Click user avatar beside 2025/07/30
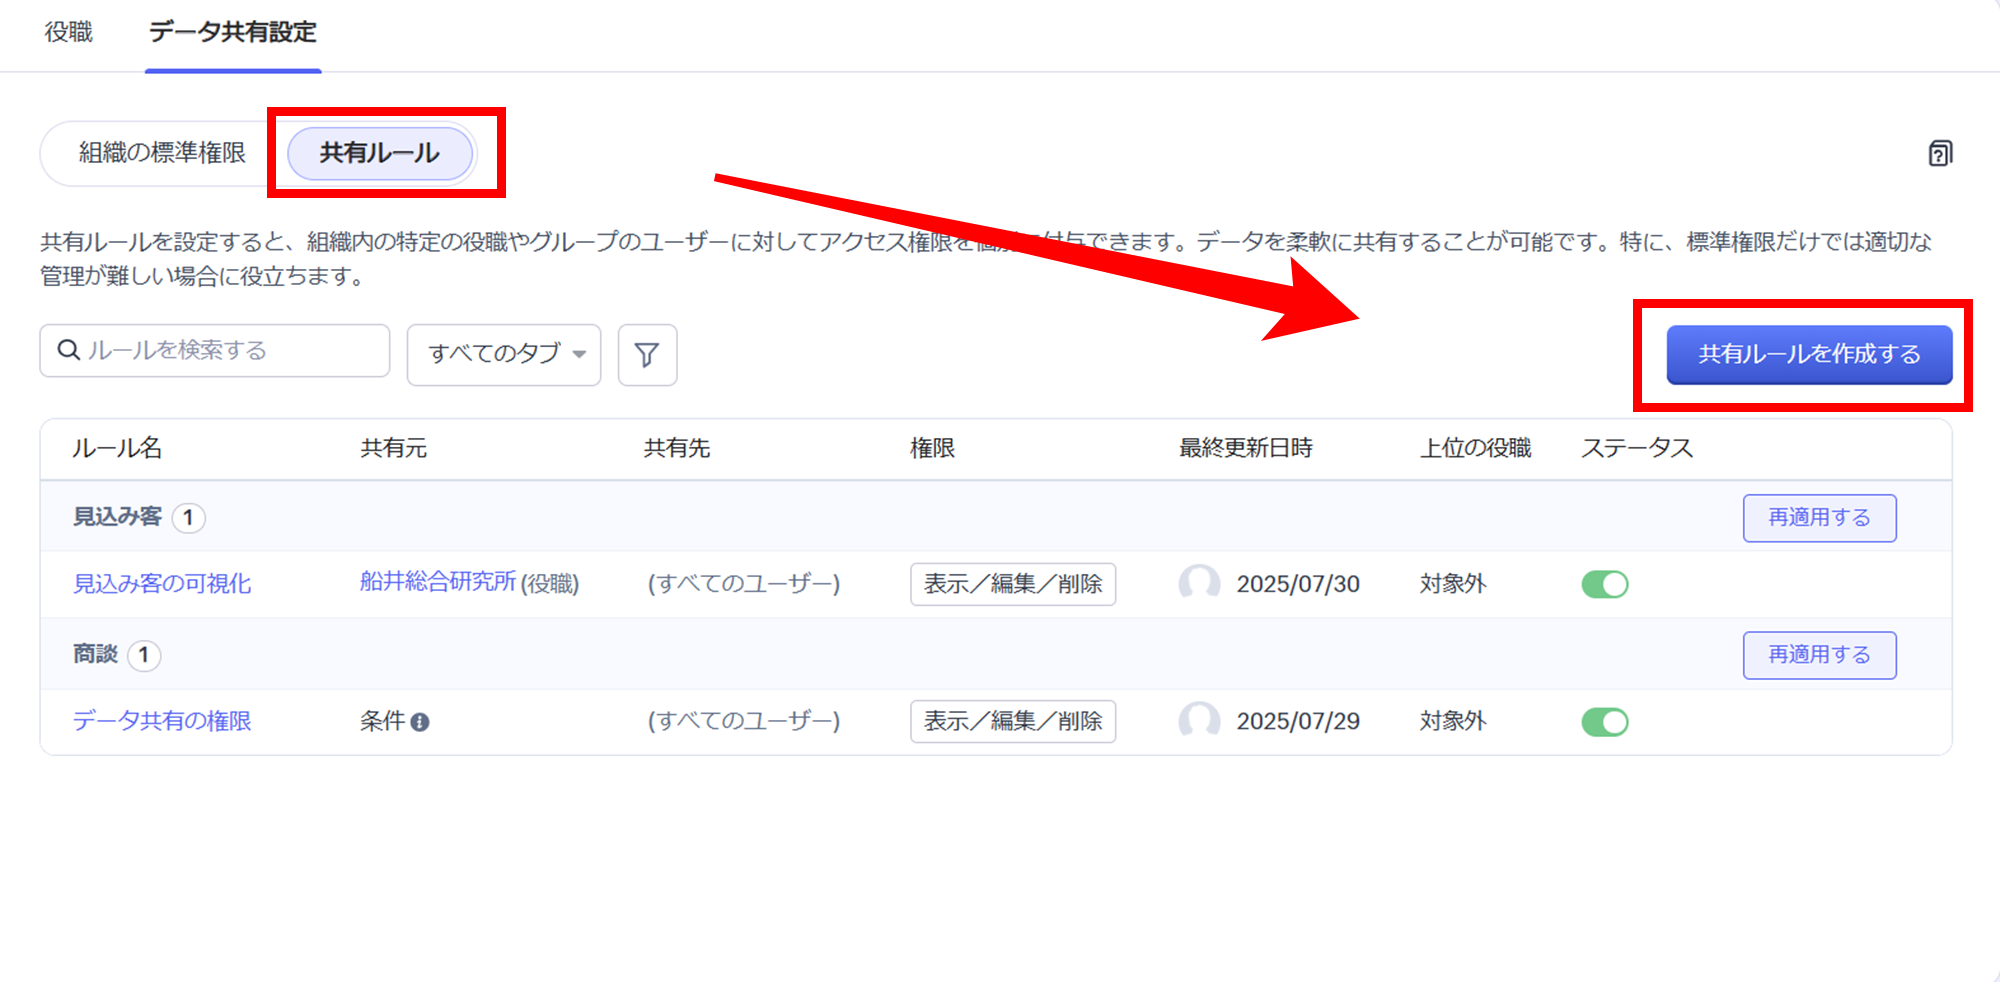2000x982 pixels. click(1199, 583)
